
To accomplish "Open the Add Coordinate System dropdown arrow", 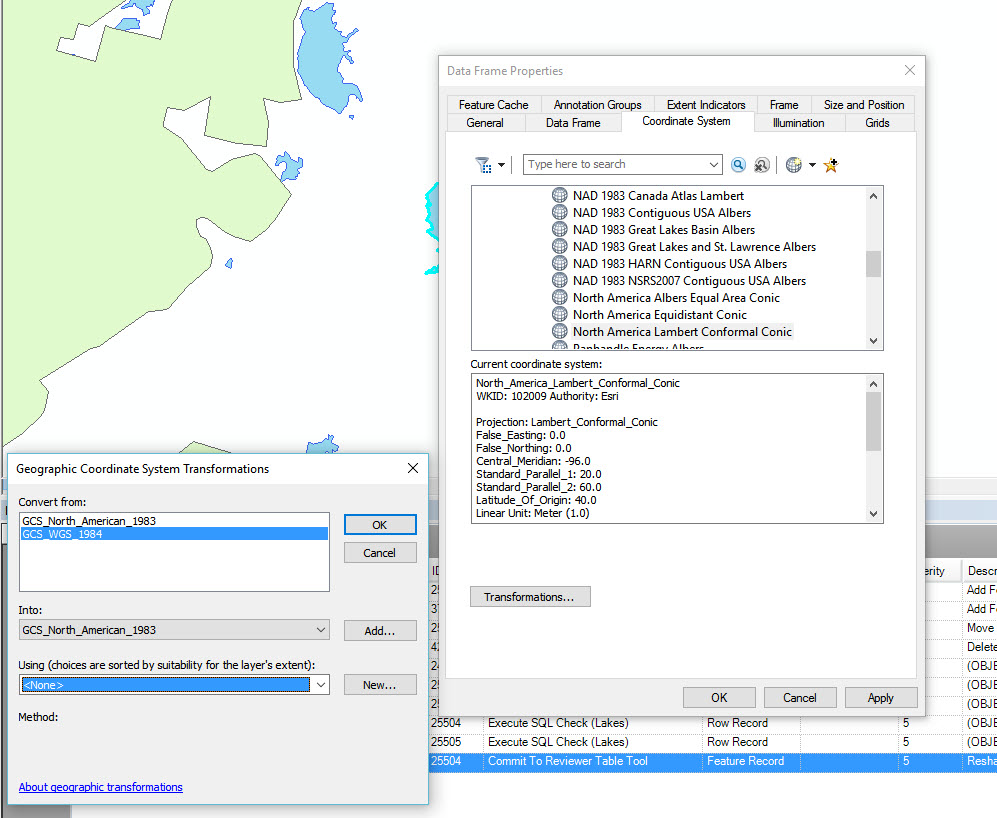I will [x=812, y=165].
